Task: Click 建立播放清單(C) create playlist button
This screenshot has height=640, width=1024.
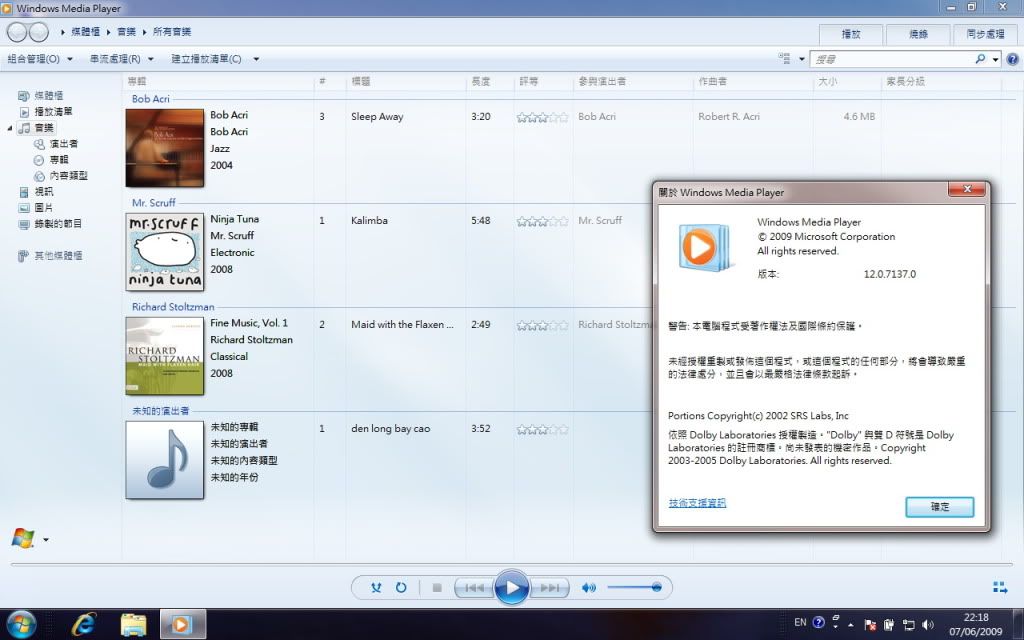Action: tap(206, 59)
